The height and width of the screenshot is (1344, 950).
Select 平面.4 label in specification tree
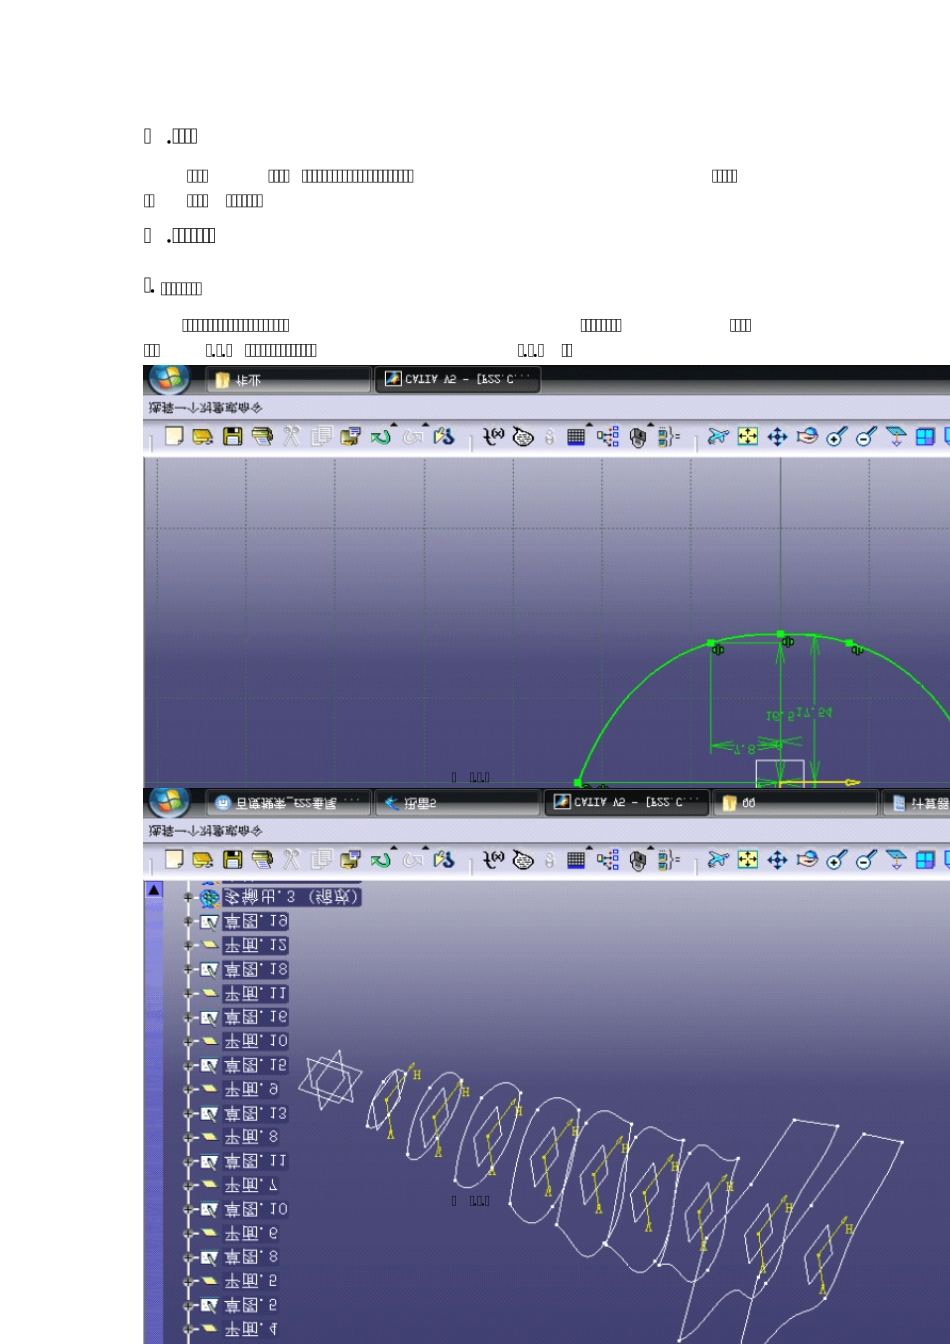(251, 1330)
